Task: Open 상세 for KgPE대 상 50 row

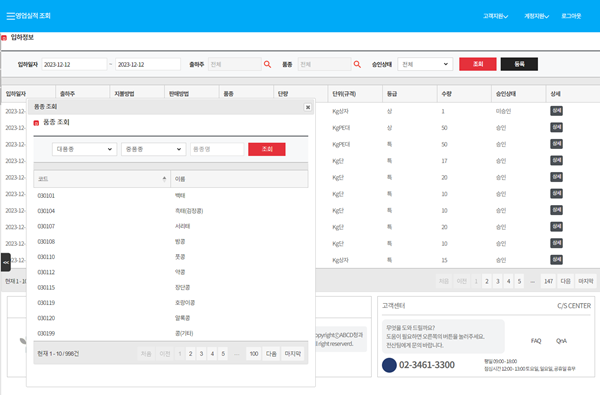Action: [556, 127]
